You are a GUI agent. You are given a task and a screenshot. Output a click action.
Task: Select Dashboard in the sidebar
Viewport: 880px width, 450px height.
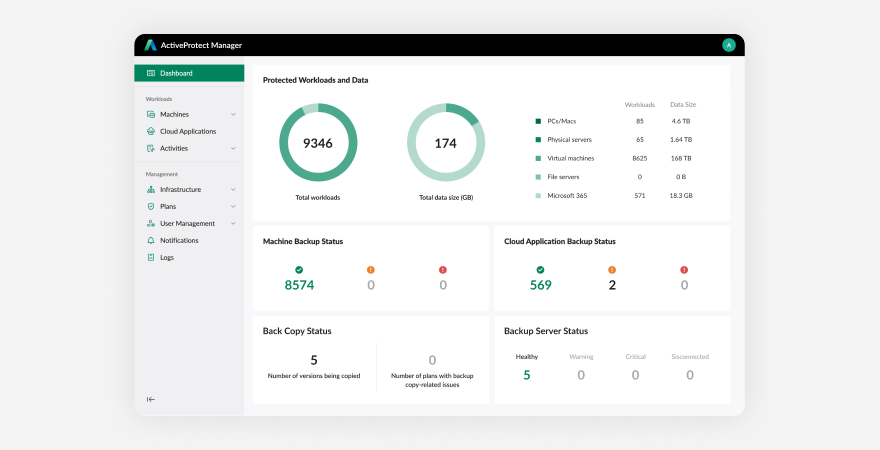pyautogui.click(x=189, y=73)
